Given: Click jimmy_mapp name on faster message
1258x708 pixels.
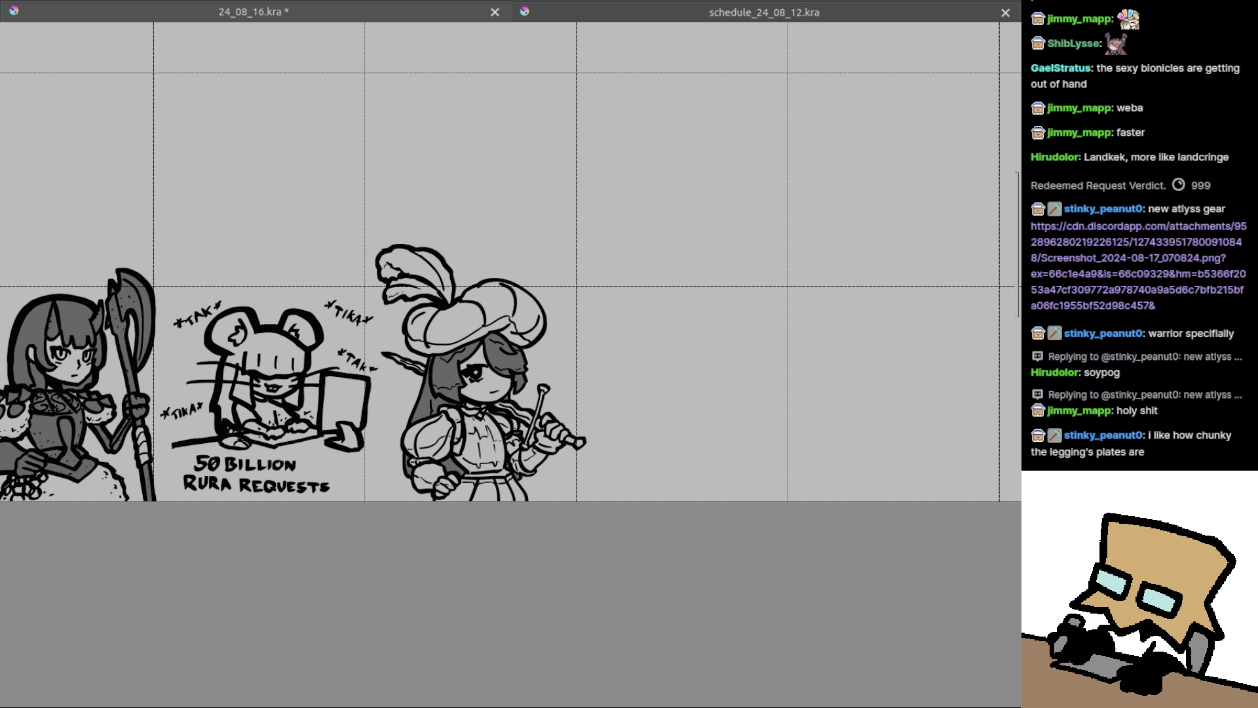Looking at the screenshot, I should (1079, 132).
